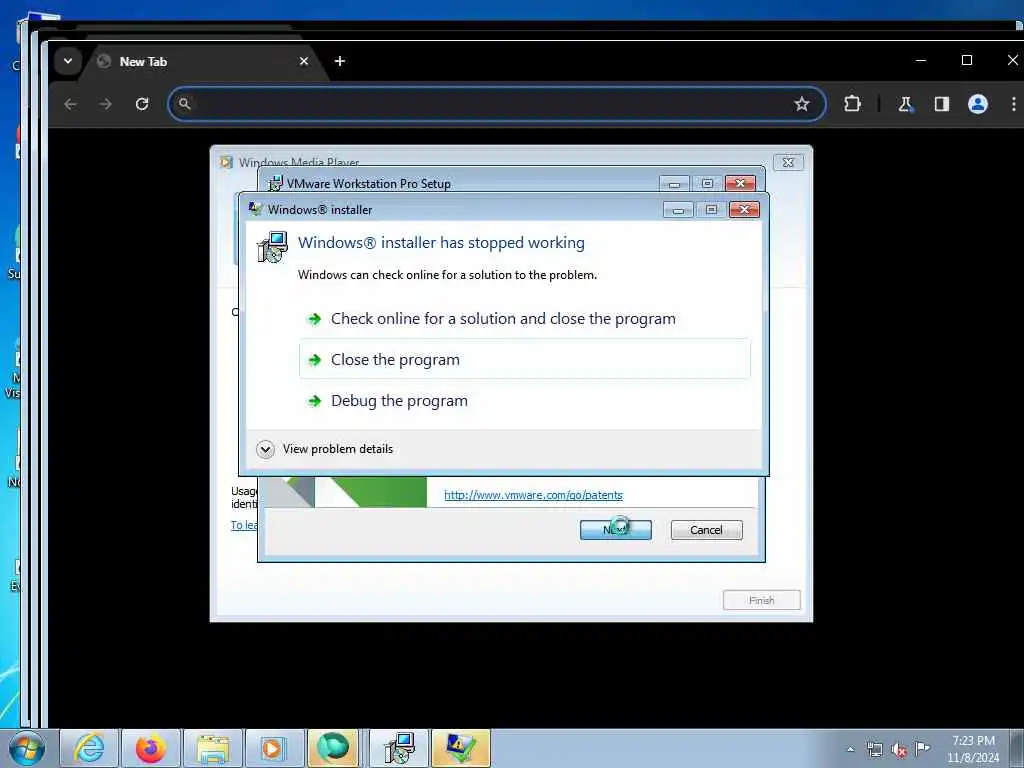Maximize the Windows installer dialog
1024x768 pixels.
[x=711, y=209]
